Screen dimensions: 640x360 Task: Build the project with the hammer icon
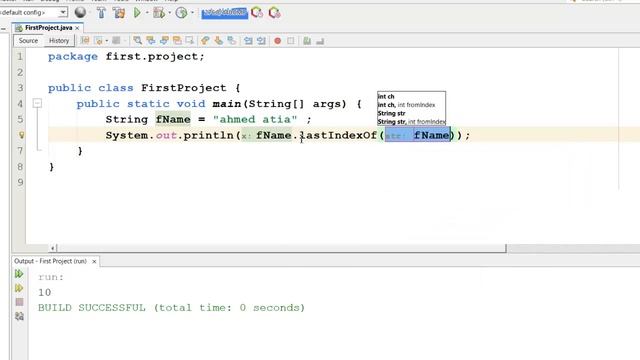(x=101, y=13)
